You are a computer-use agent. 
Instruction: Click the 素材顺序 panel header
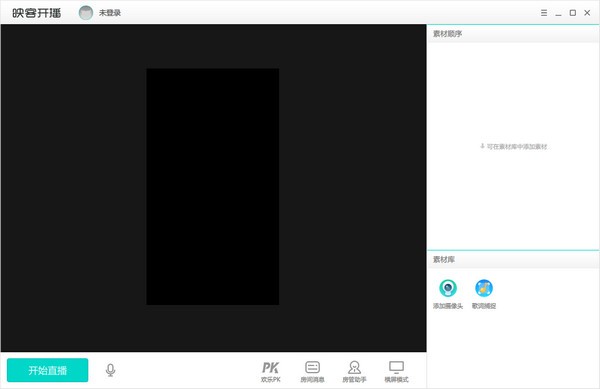pos(513,34)
